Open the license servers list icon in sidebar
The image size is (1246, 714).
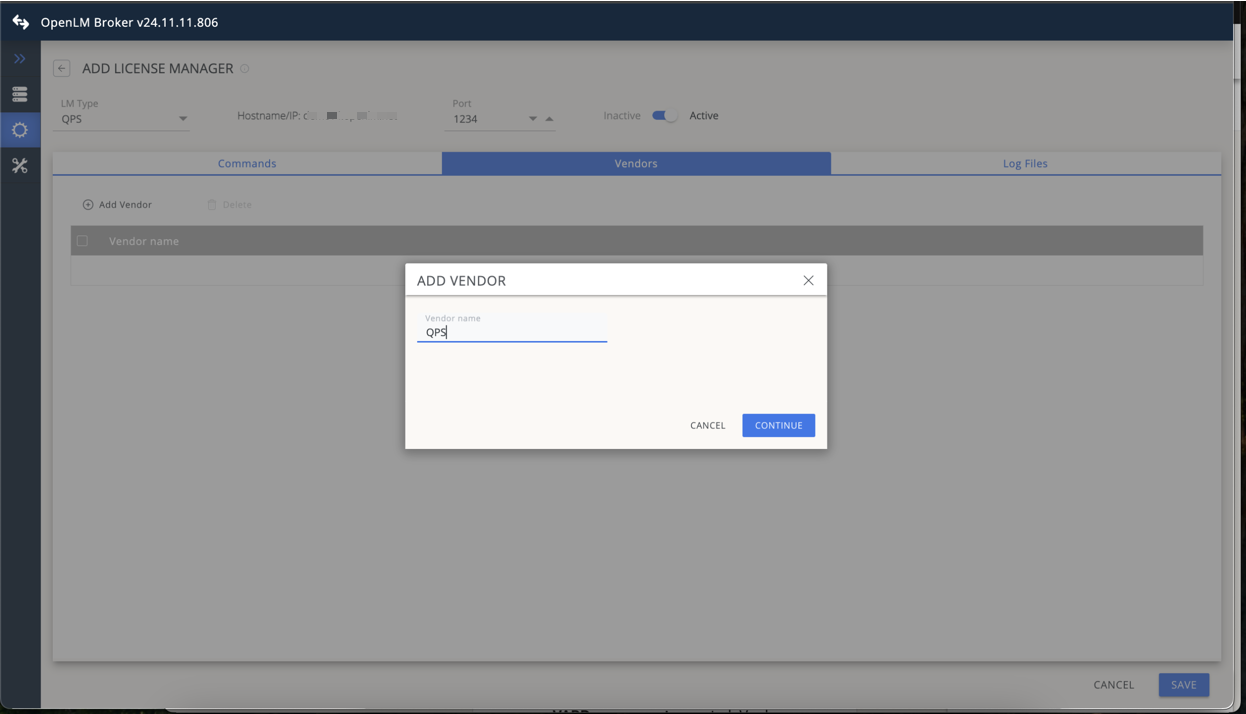[x=19, y=93]
